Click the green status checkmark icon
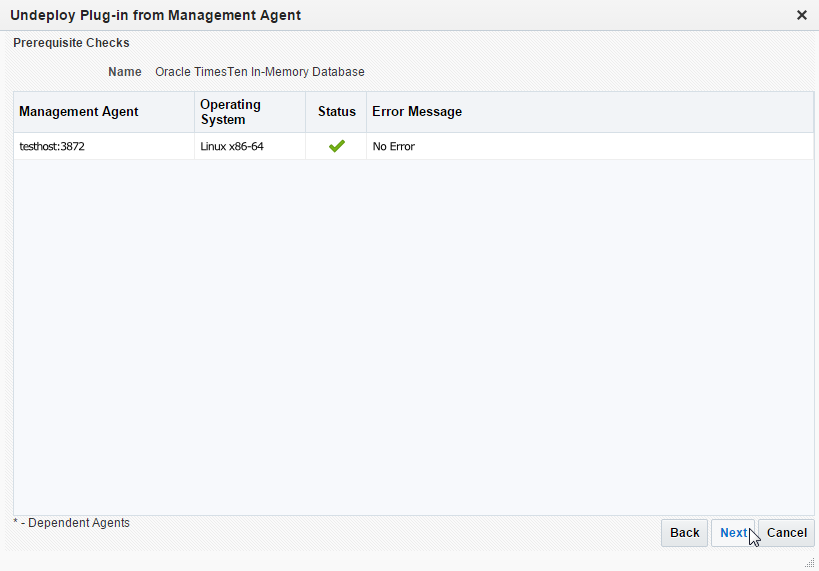The image size is (819, 571). tap(337, 146)
